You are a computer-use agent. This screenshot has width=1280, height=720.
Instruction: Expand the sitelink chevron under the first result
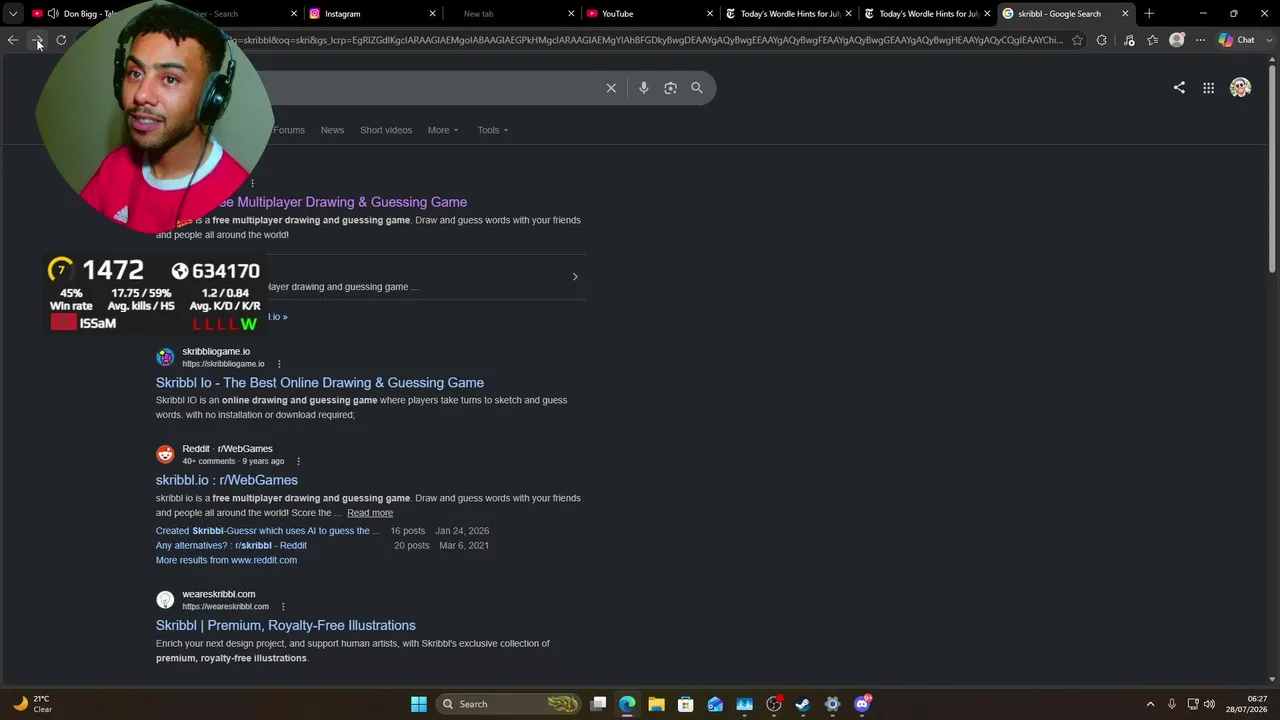(575, 277)
